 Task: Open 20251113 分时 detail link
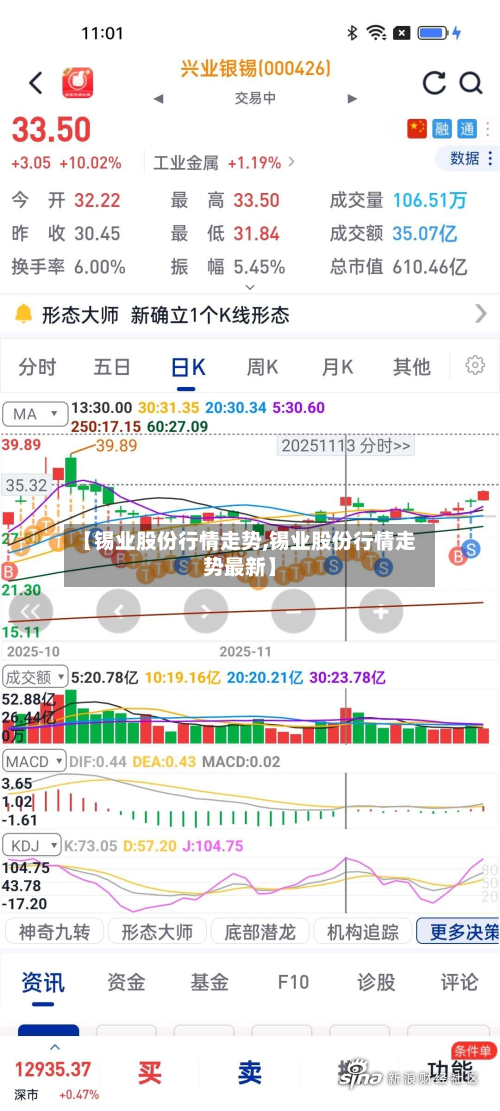pyautogui.click(x=345, y=446)
